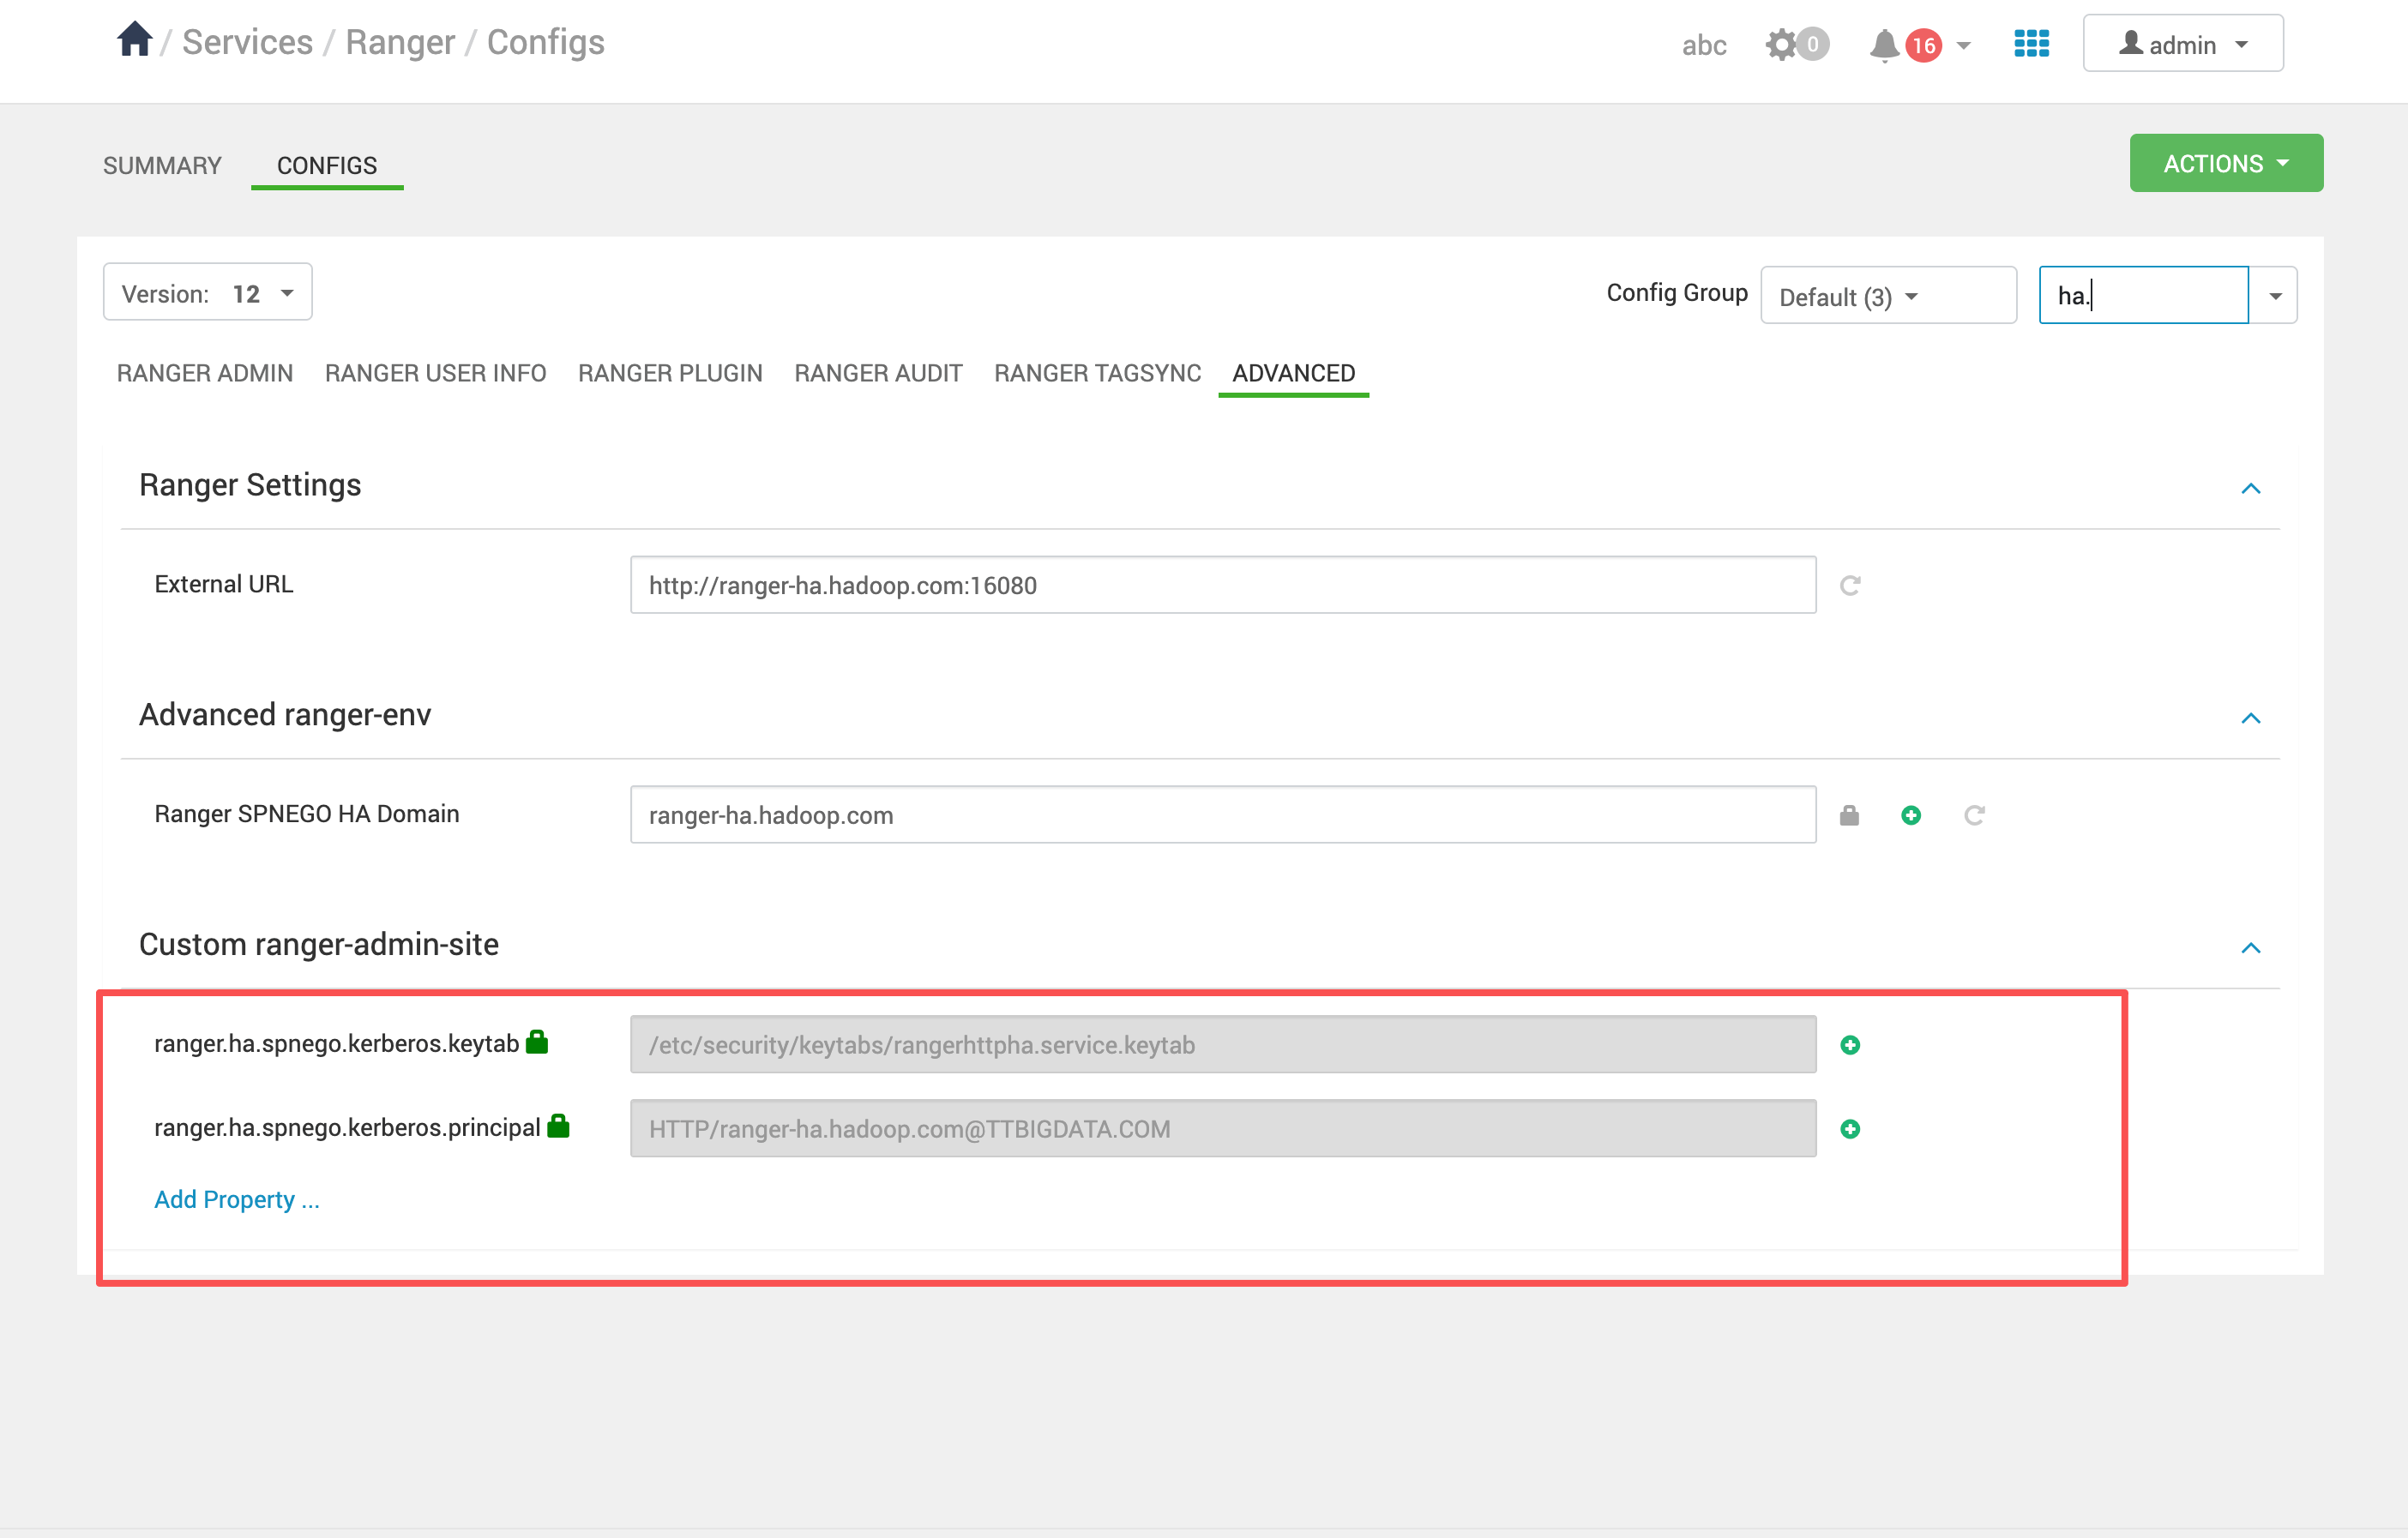Click green override plus for SPNEGO HA Domain
The height and width of the screenshot is (1538, 2408).
click(1910, 815)
